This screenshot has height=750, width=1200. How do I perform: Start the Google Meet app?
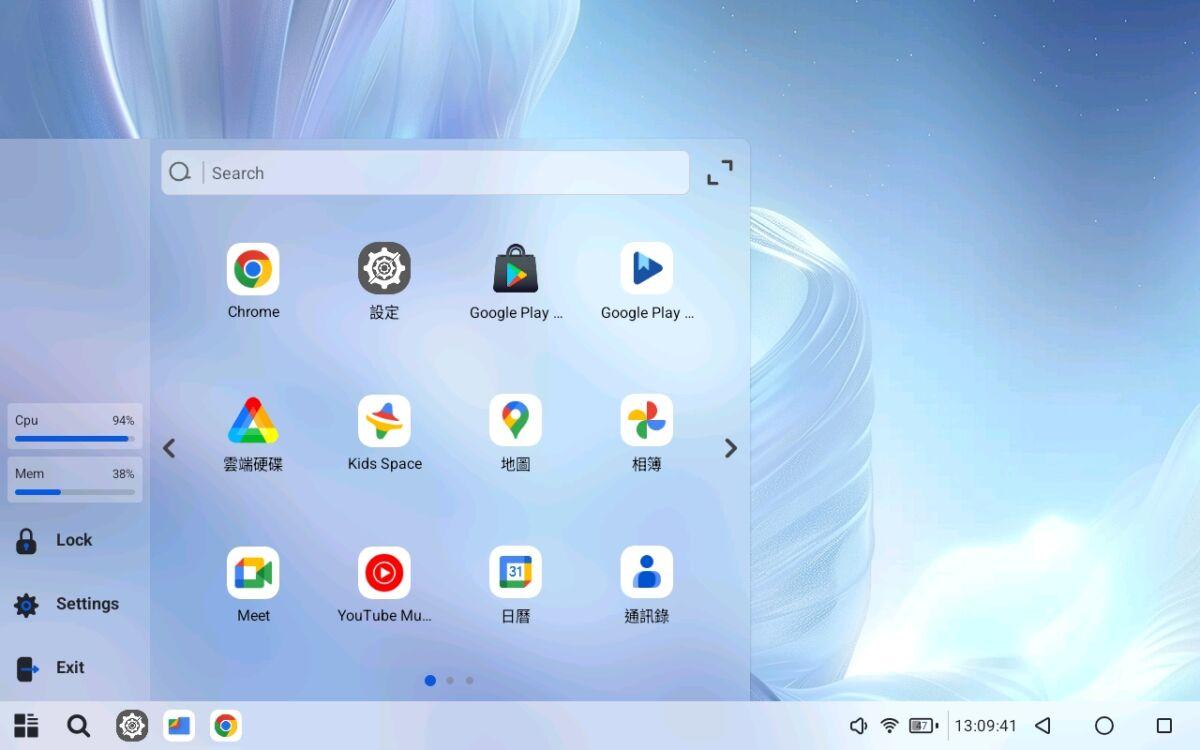253,573
